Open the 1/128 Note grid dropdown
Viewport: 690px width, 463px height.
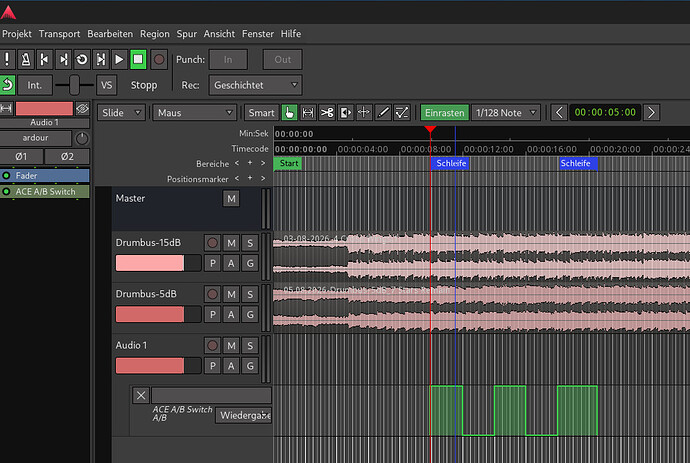tap(506, 113)
